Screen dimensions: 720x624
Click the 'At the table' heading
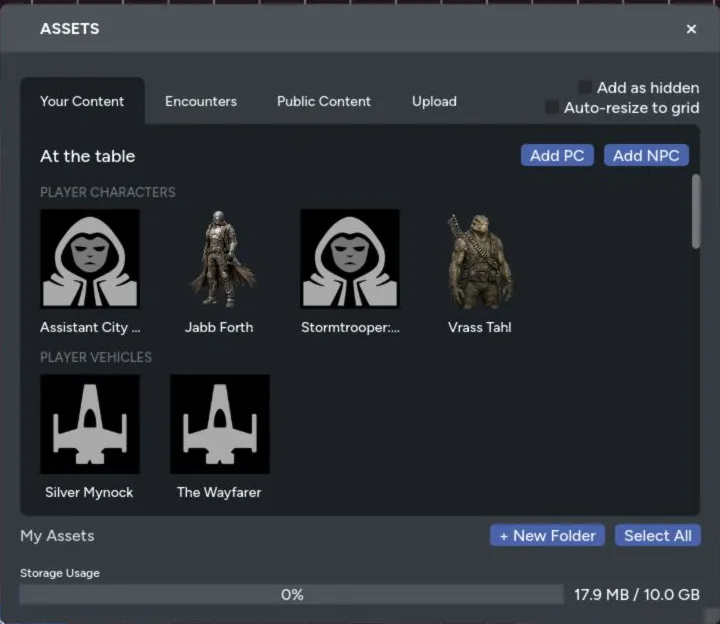[88, 156]
